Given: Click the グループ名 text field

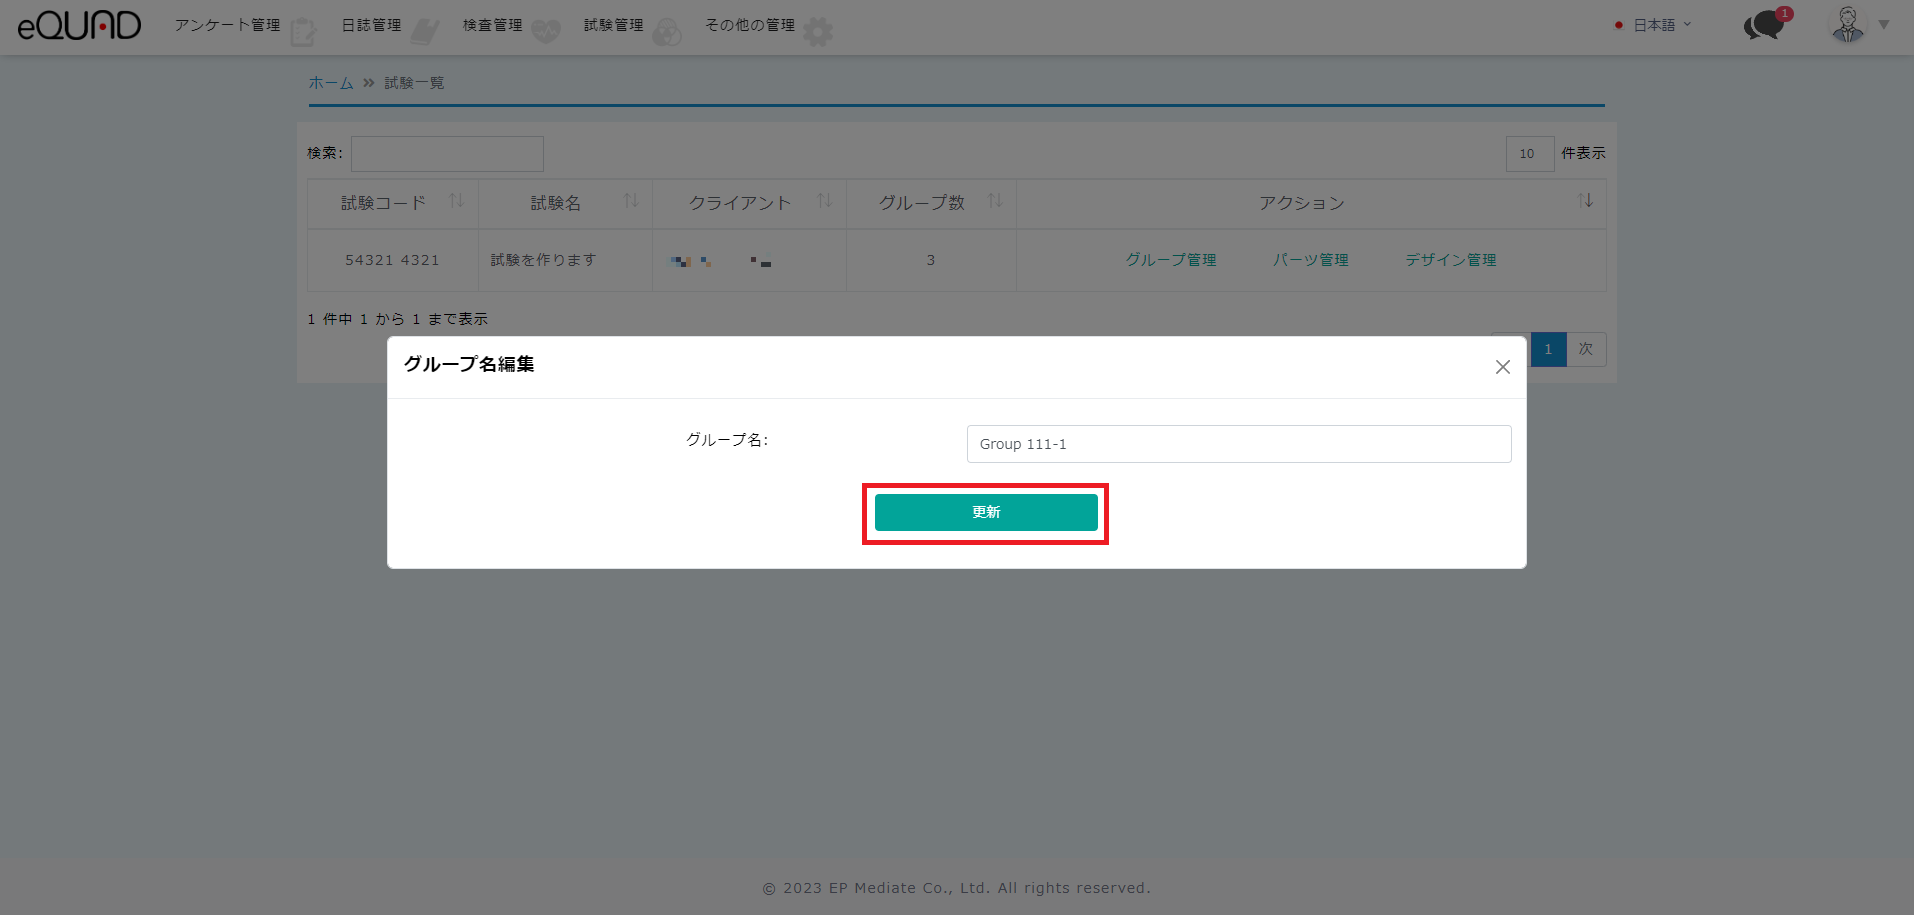Looking at the screenshot, I should [1238, 444].
